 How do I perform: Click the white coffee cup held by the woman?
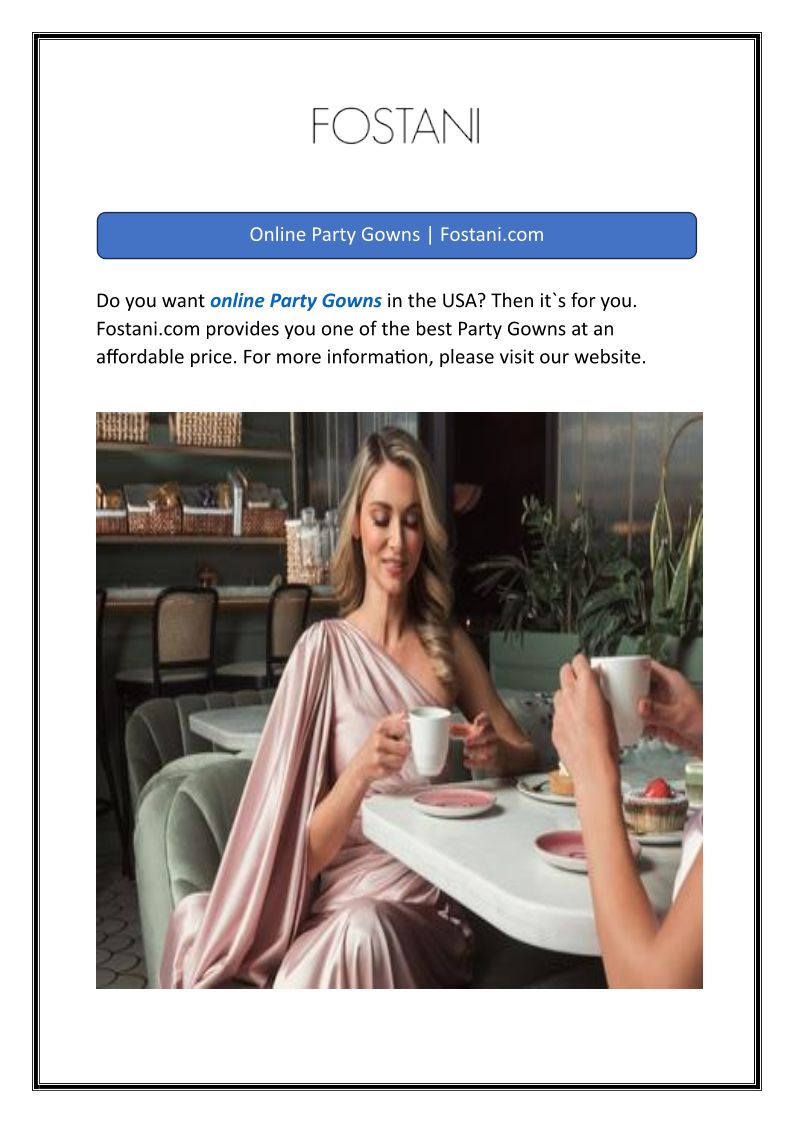(x=427, y=739)
